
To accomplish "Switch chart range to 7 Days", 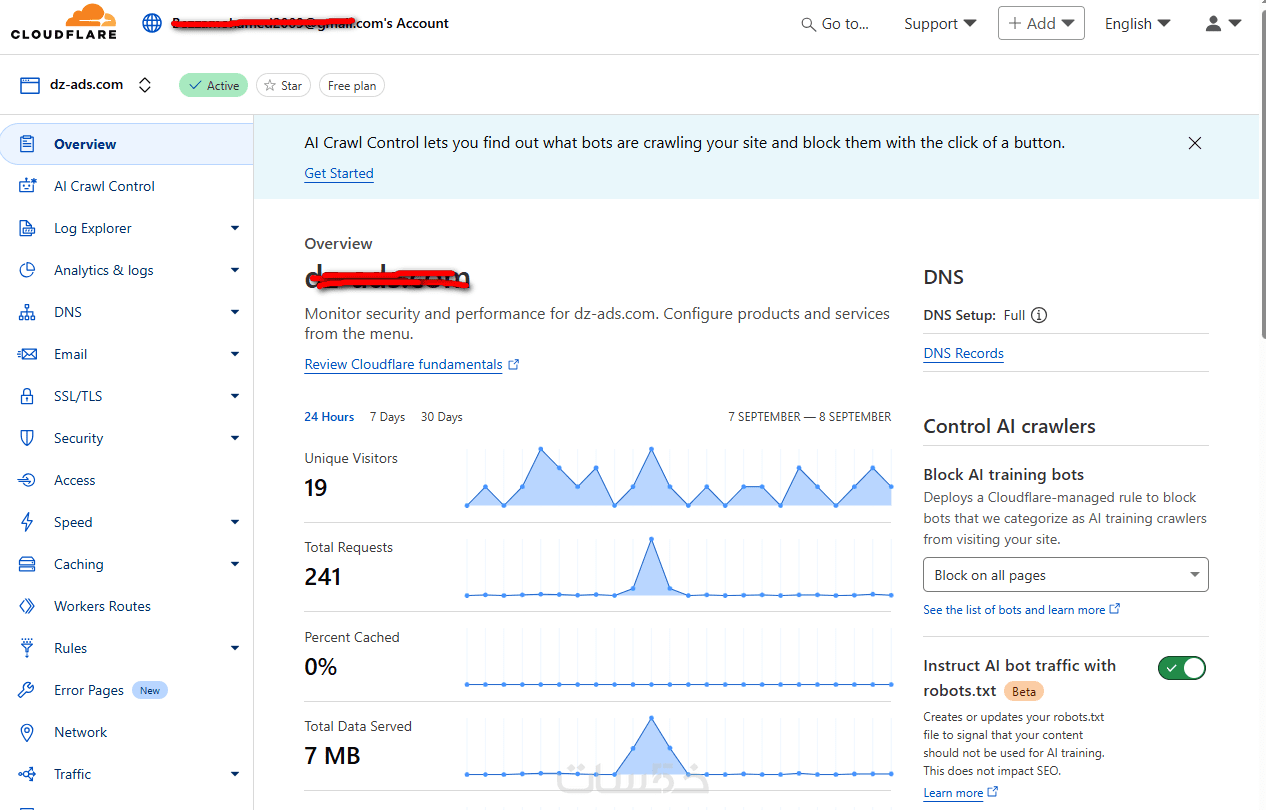I will point(387,417).
